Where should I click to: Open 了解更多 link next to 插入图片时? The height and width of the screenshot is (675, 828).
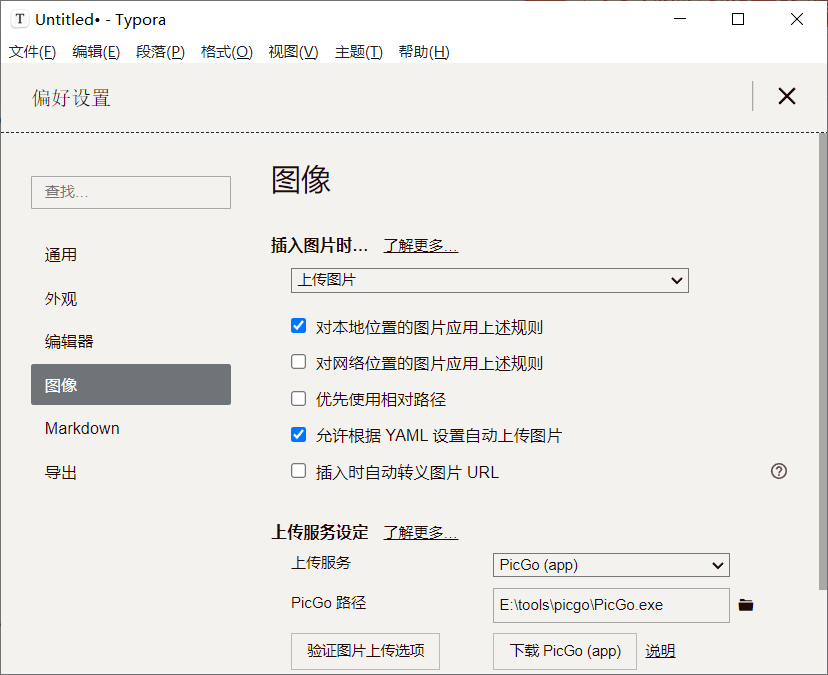coord(421,246)
